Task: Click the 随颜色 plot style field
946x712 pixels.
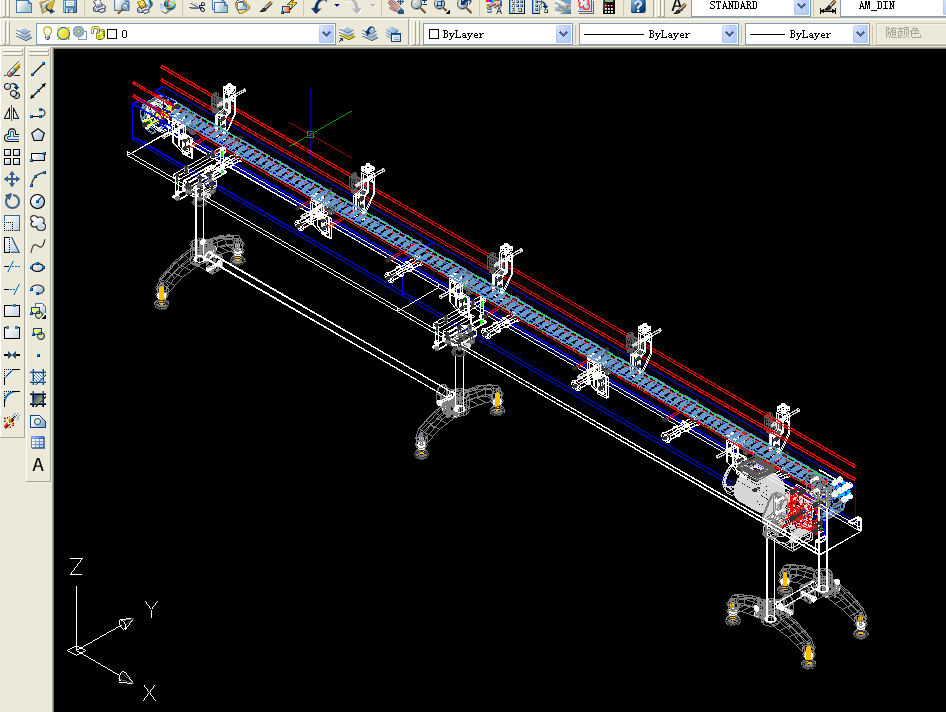Action: 910,34
